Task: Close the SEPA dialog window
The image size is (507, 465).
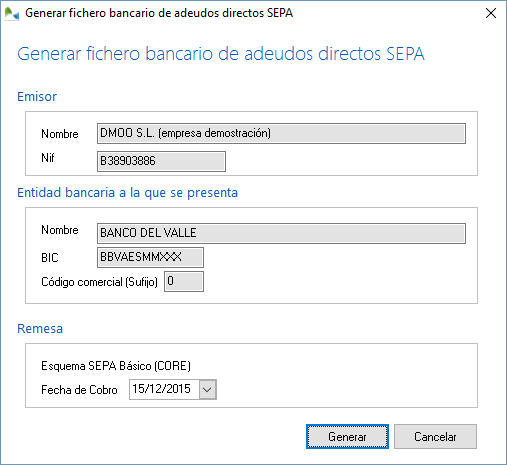Action: (491, 13)
